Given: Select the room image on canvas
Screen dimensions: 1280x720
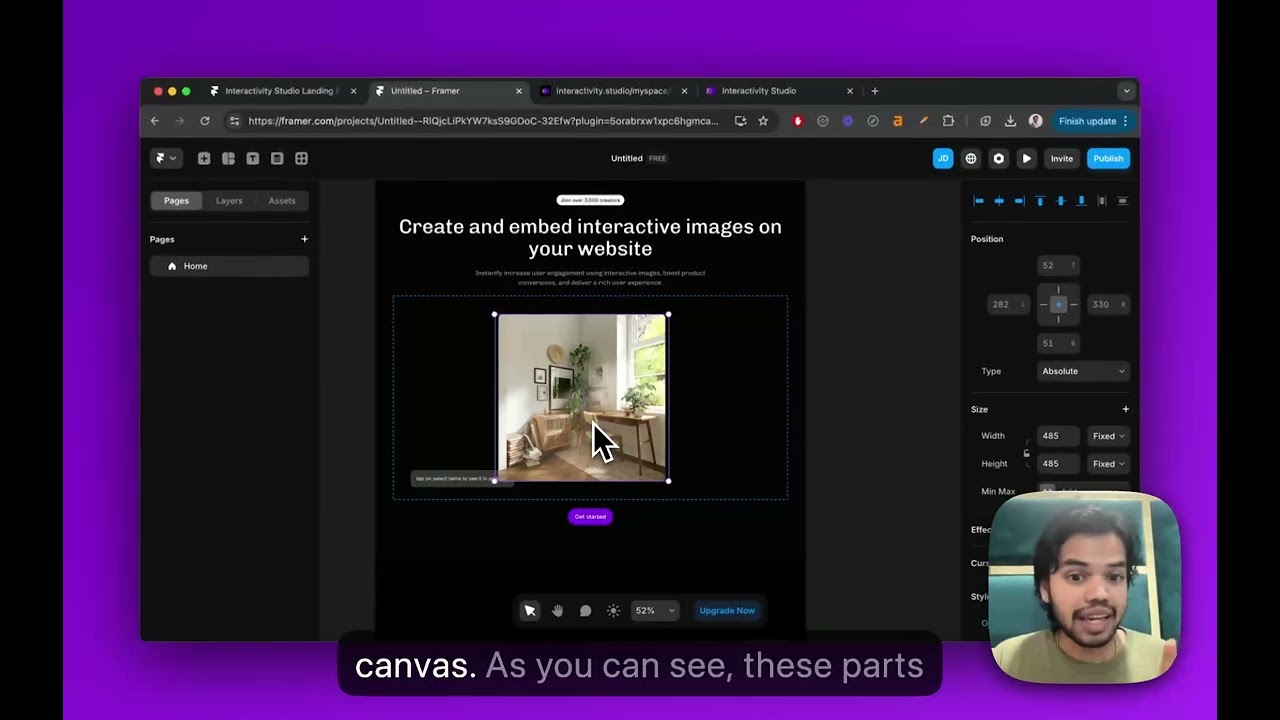Looking at the screenshot, I should pos(581,398).
